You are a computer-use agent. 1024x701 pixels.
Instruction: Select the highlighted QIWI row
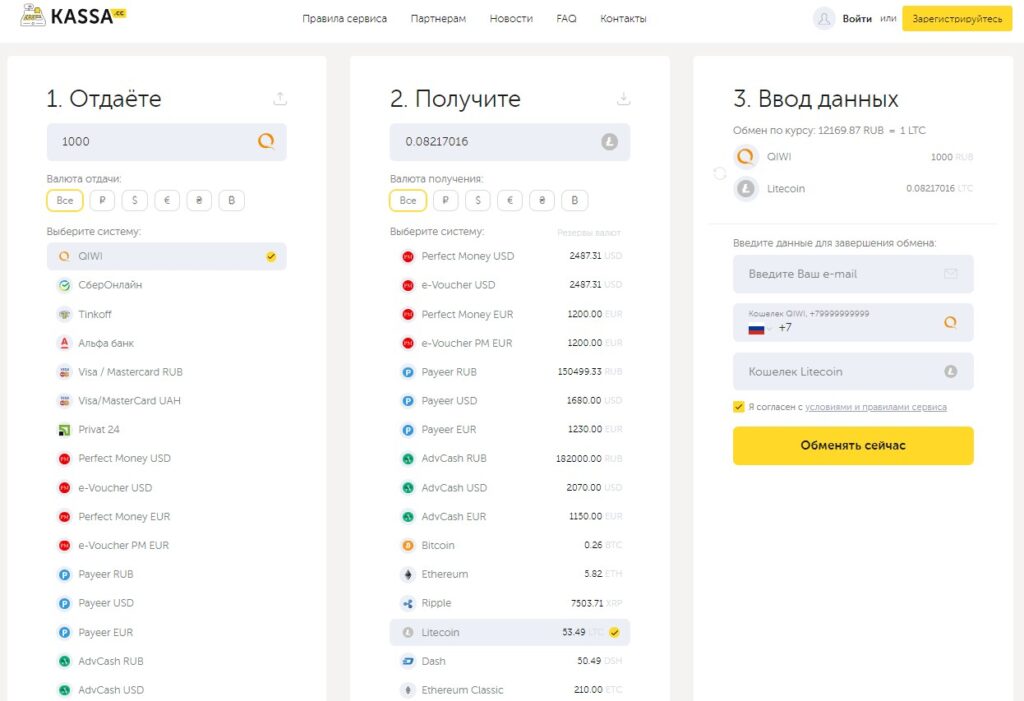pos(167,256)
